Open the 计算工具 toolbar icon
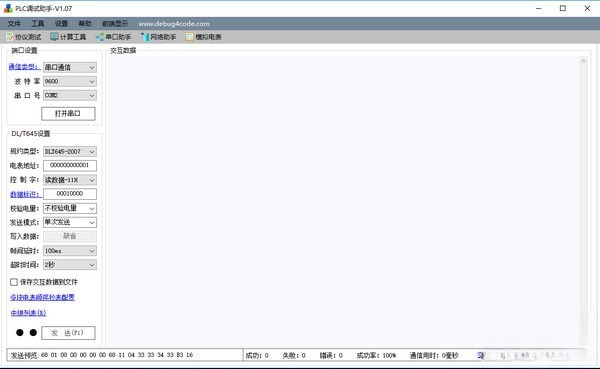The image size is (600, 369). [54, 37]
